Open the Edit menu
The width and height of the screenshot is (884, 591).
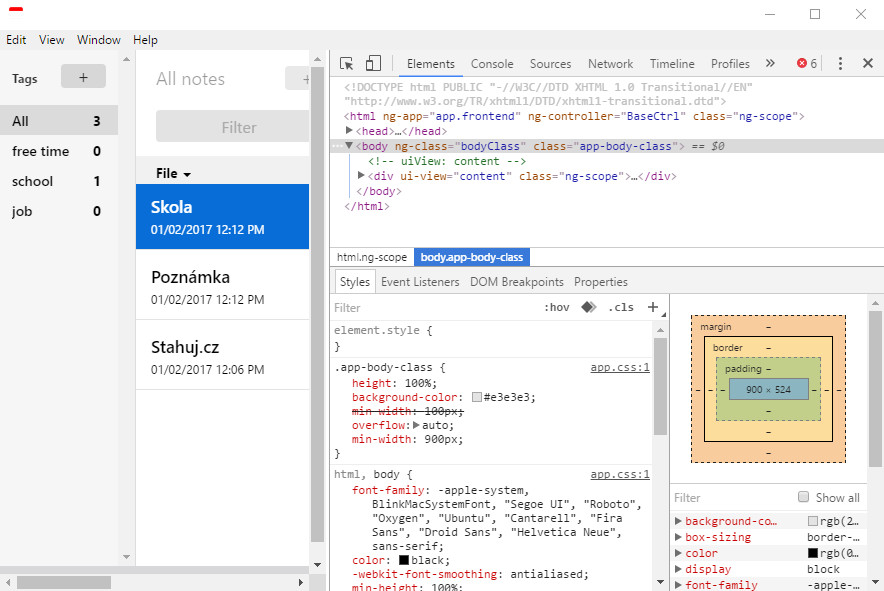(x=16, y=40)
